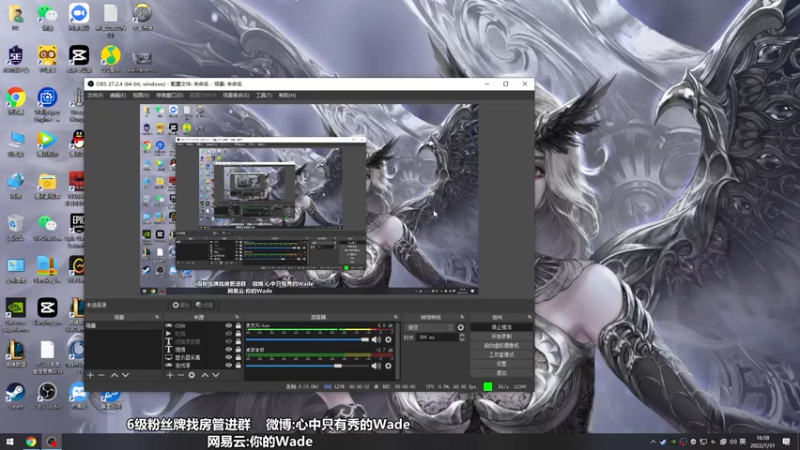
Task: Move source down in Sources panel
Action: (216, 375)
